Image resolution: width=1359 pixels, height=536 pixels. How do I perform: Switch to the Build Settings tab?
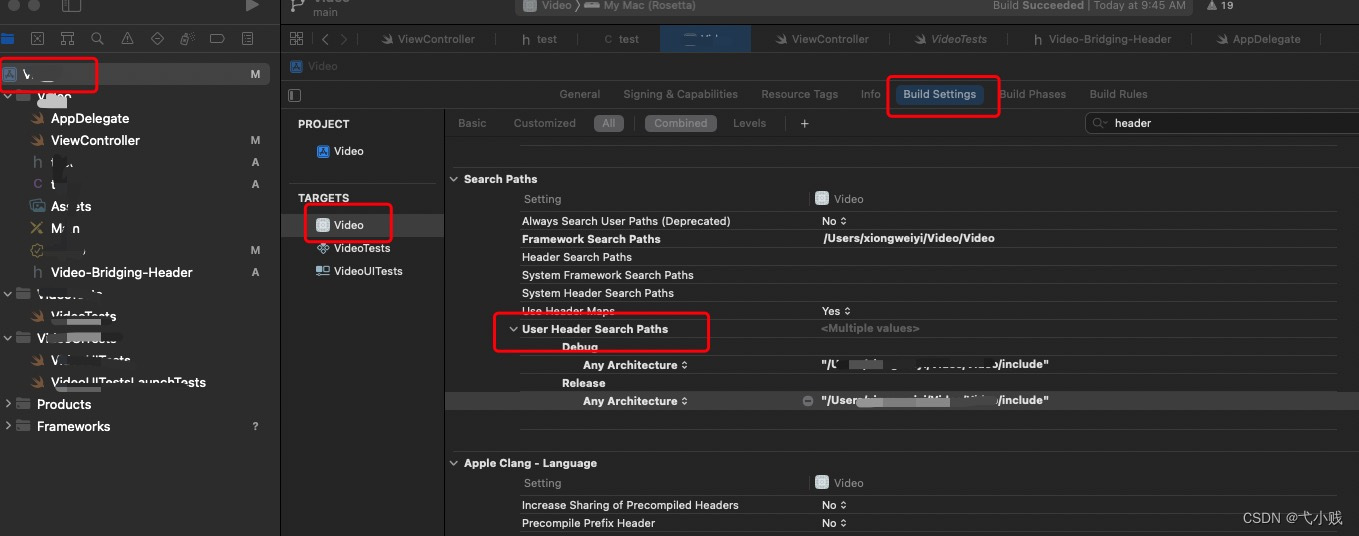coord(939,94)
